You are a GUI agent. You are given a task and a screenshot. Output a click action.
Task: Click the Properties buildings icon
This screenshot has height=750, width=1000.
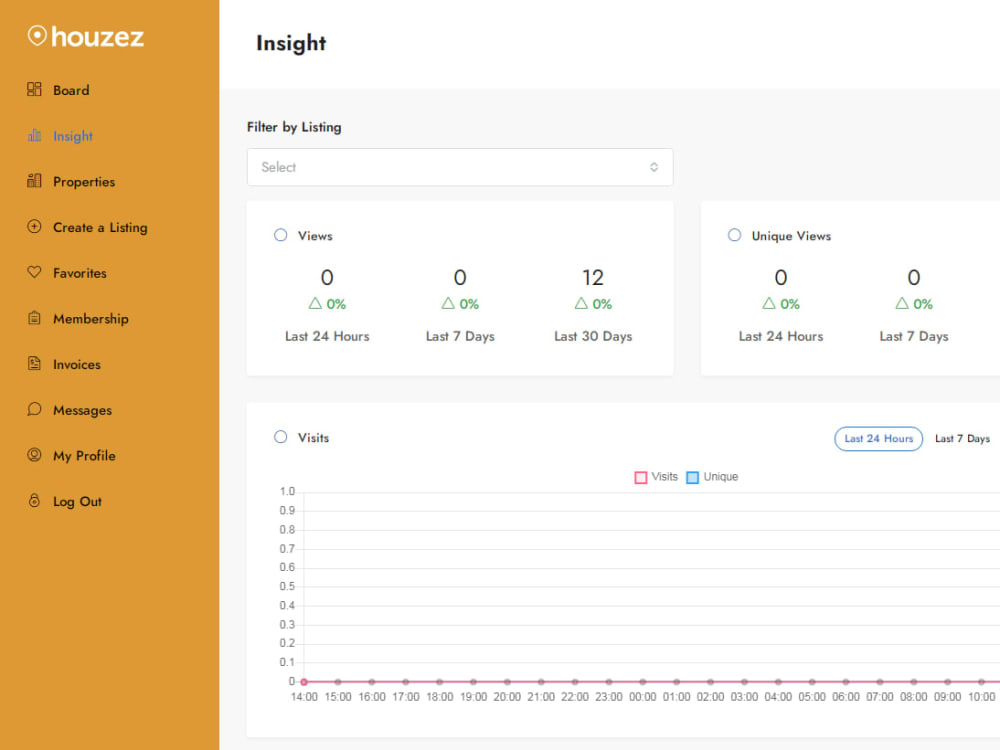coord(34,181)
